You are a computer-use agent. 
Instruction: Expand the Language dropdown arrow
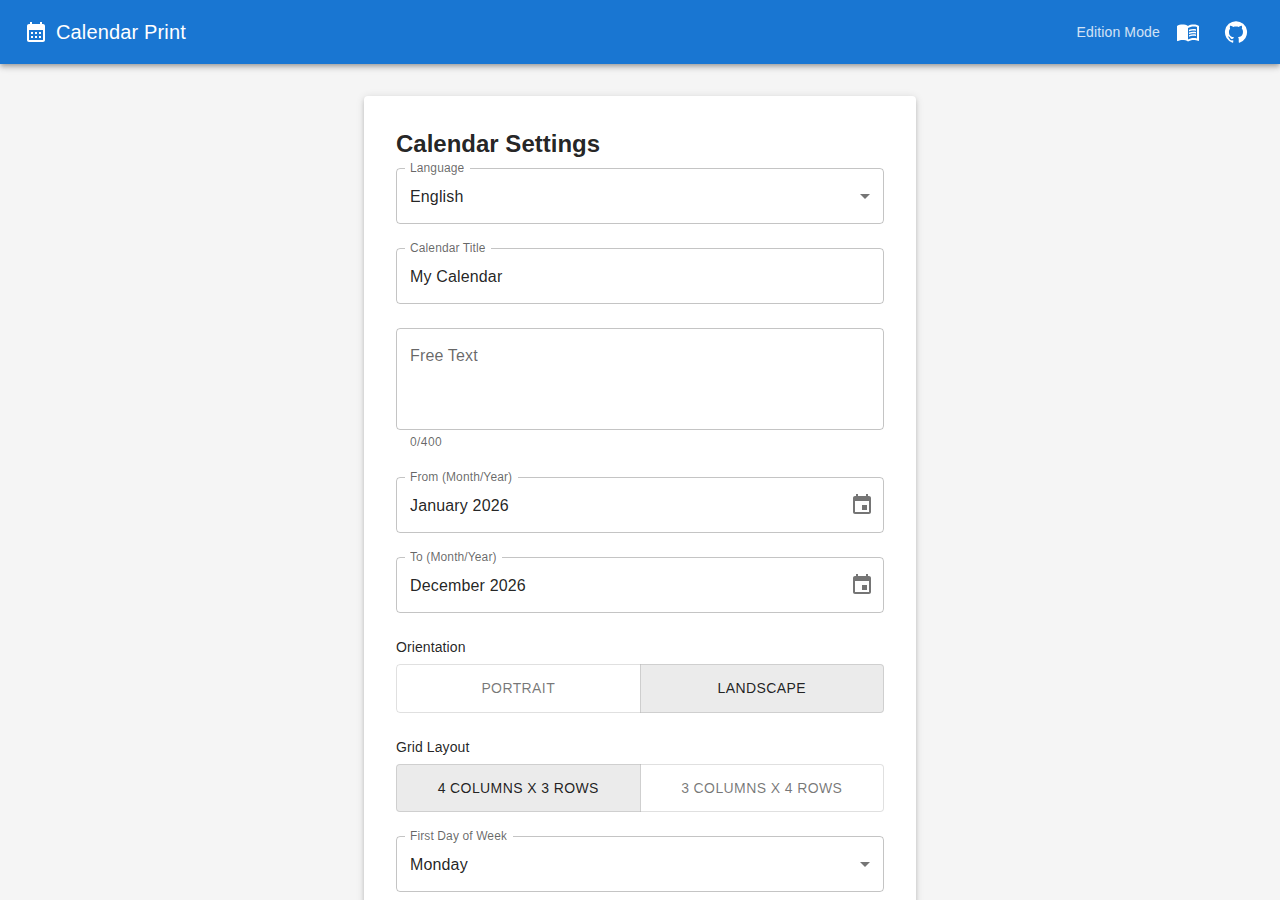coord(865,196)
